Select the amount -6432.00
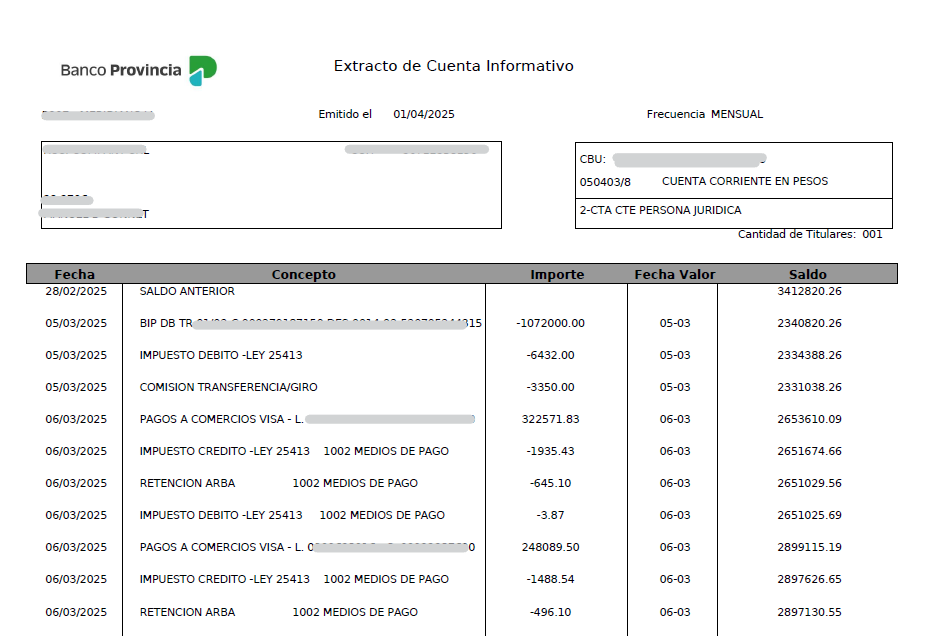Screen dimensions: 925x636 tap(550, 355)
